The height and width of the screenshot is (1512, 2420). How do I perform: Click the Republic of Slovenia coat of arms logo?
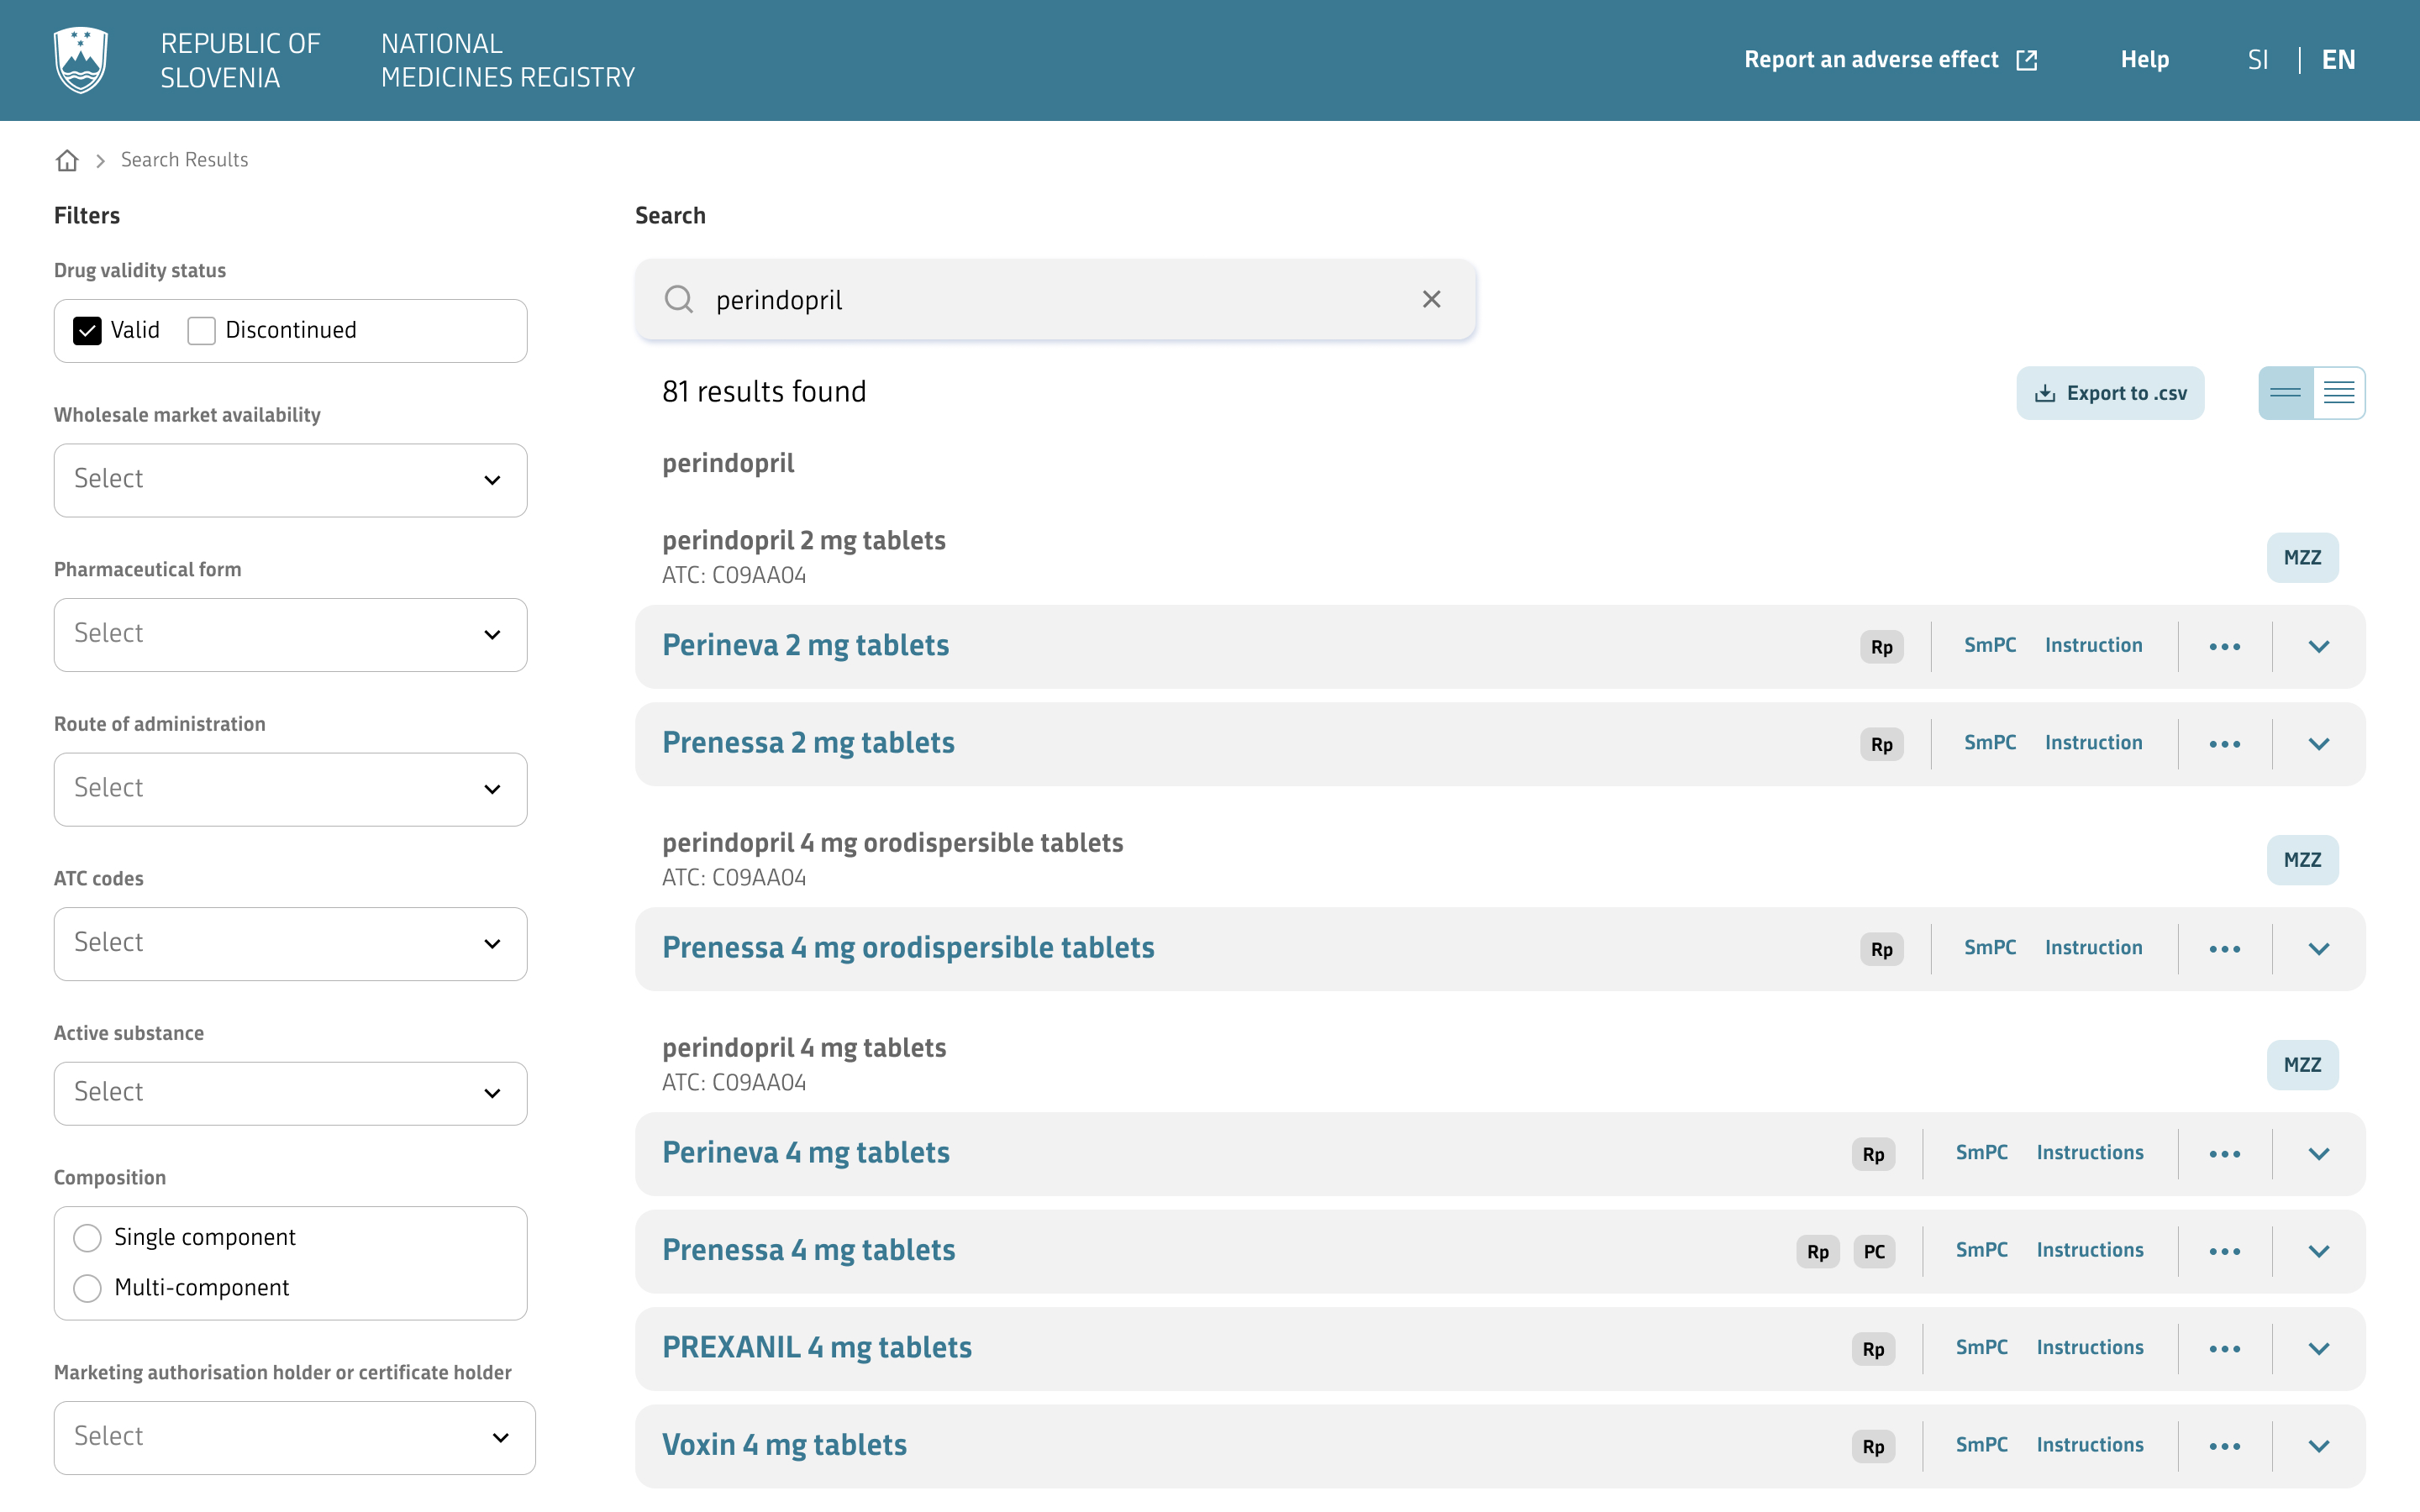(81, 60)
